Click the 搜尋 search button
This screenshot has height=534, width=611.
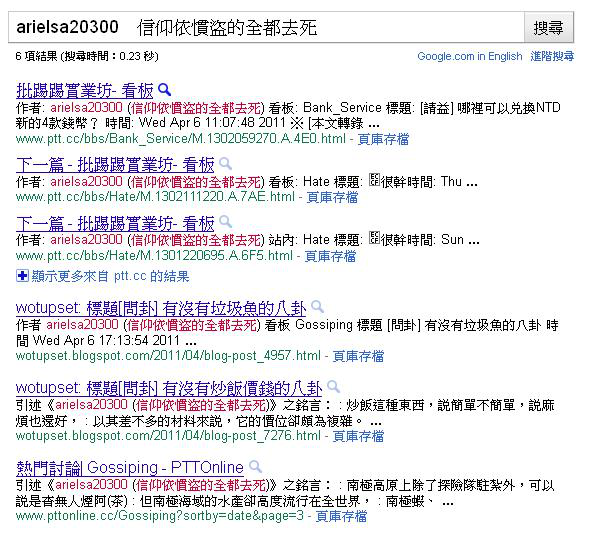pos(549,27)
